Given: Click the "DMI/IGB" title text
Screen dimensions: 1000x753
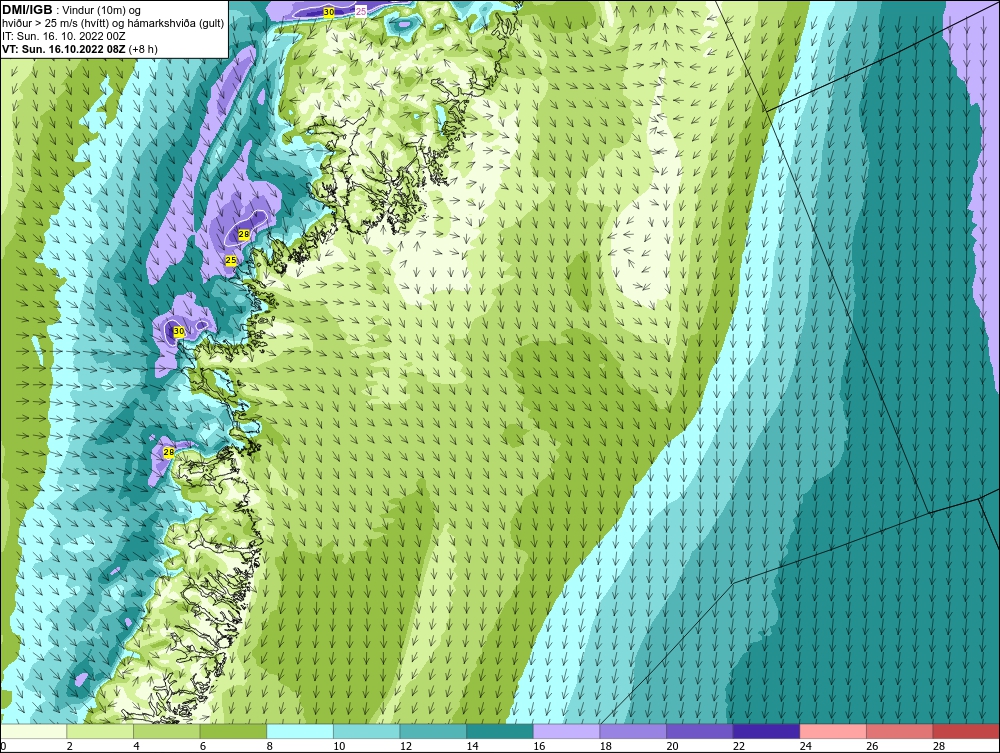Looking at the screenshot, I should (27, 10).
